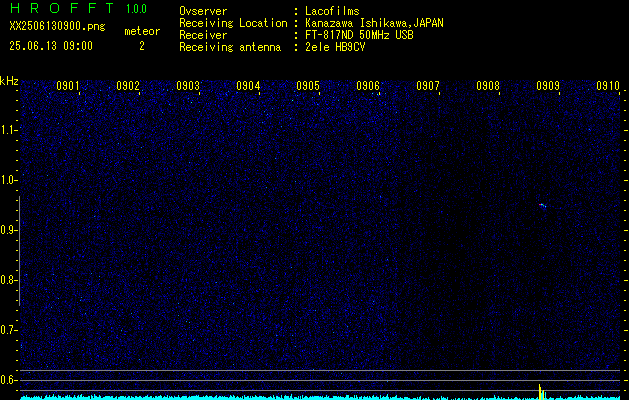Click FT-817ND 50MHz USB text
The image size is (629, 400).
[x=359, y=35]
